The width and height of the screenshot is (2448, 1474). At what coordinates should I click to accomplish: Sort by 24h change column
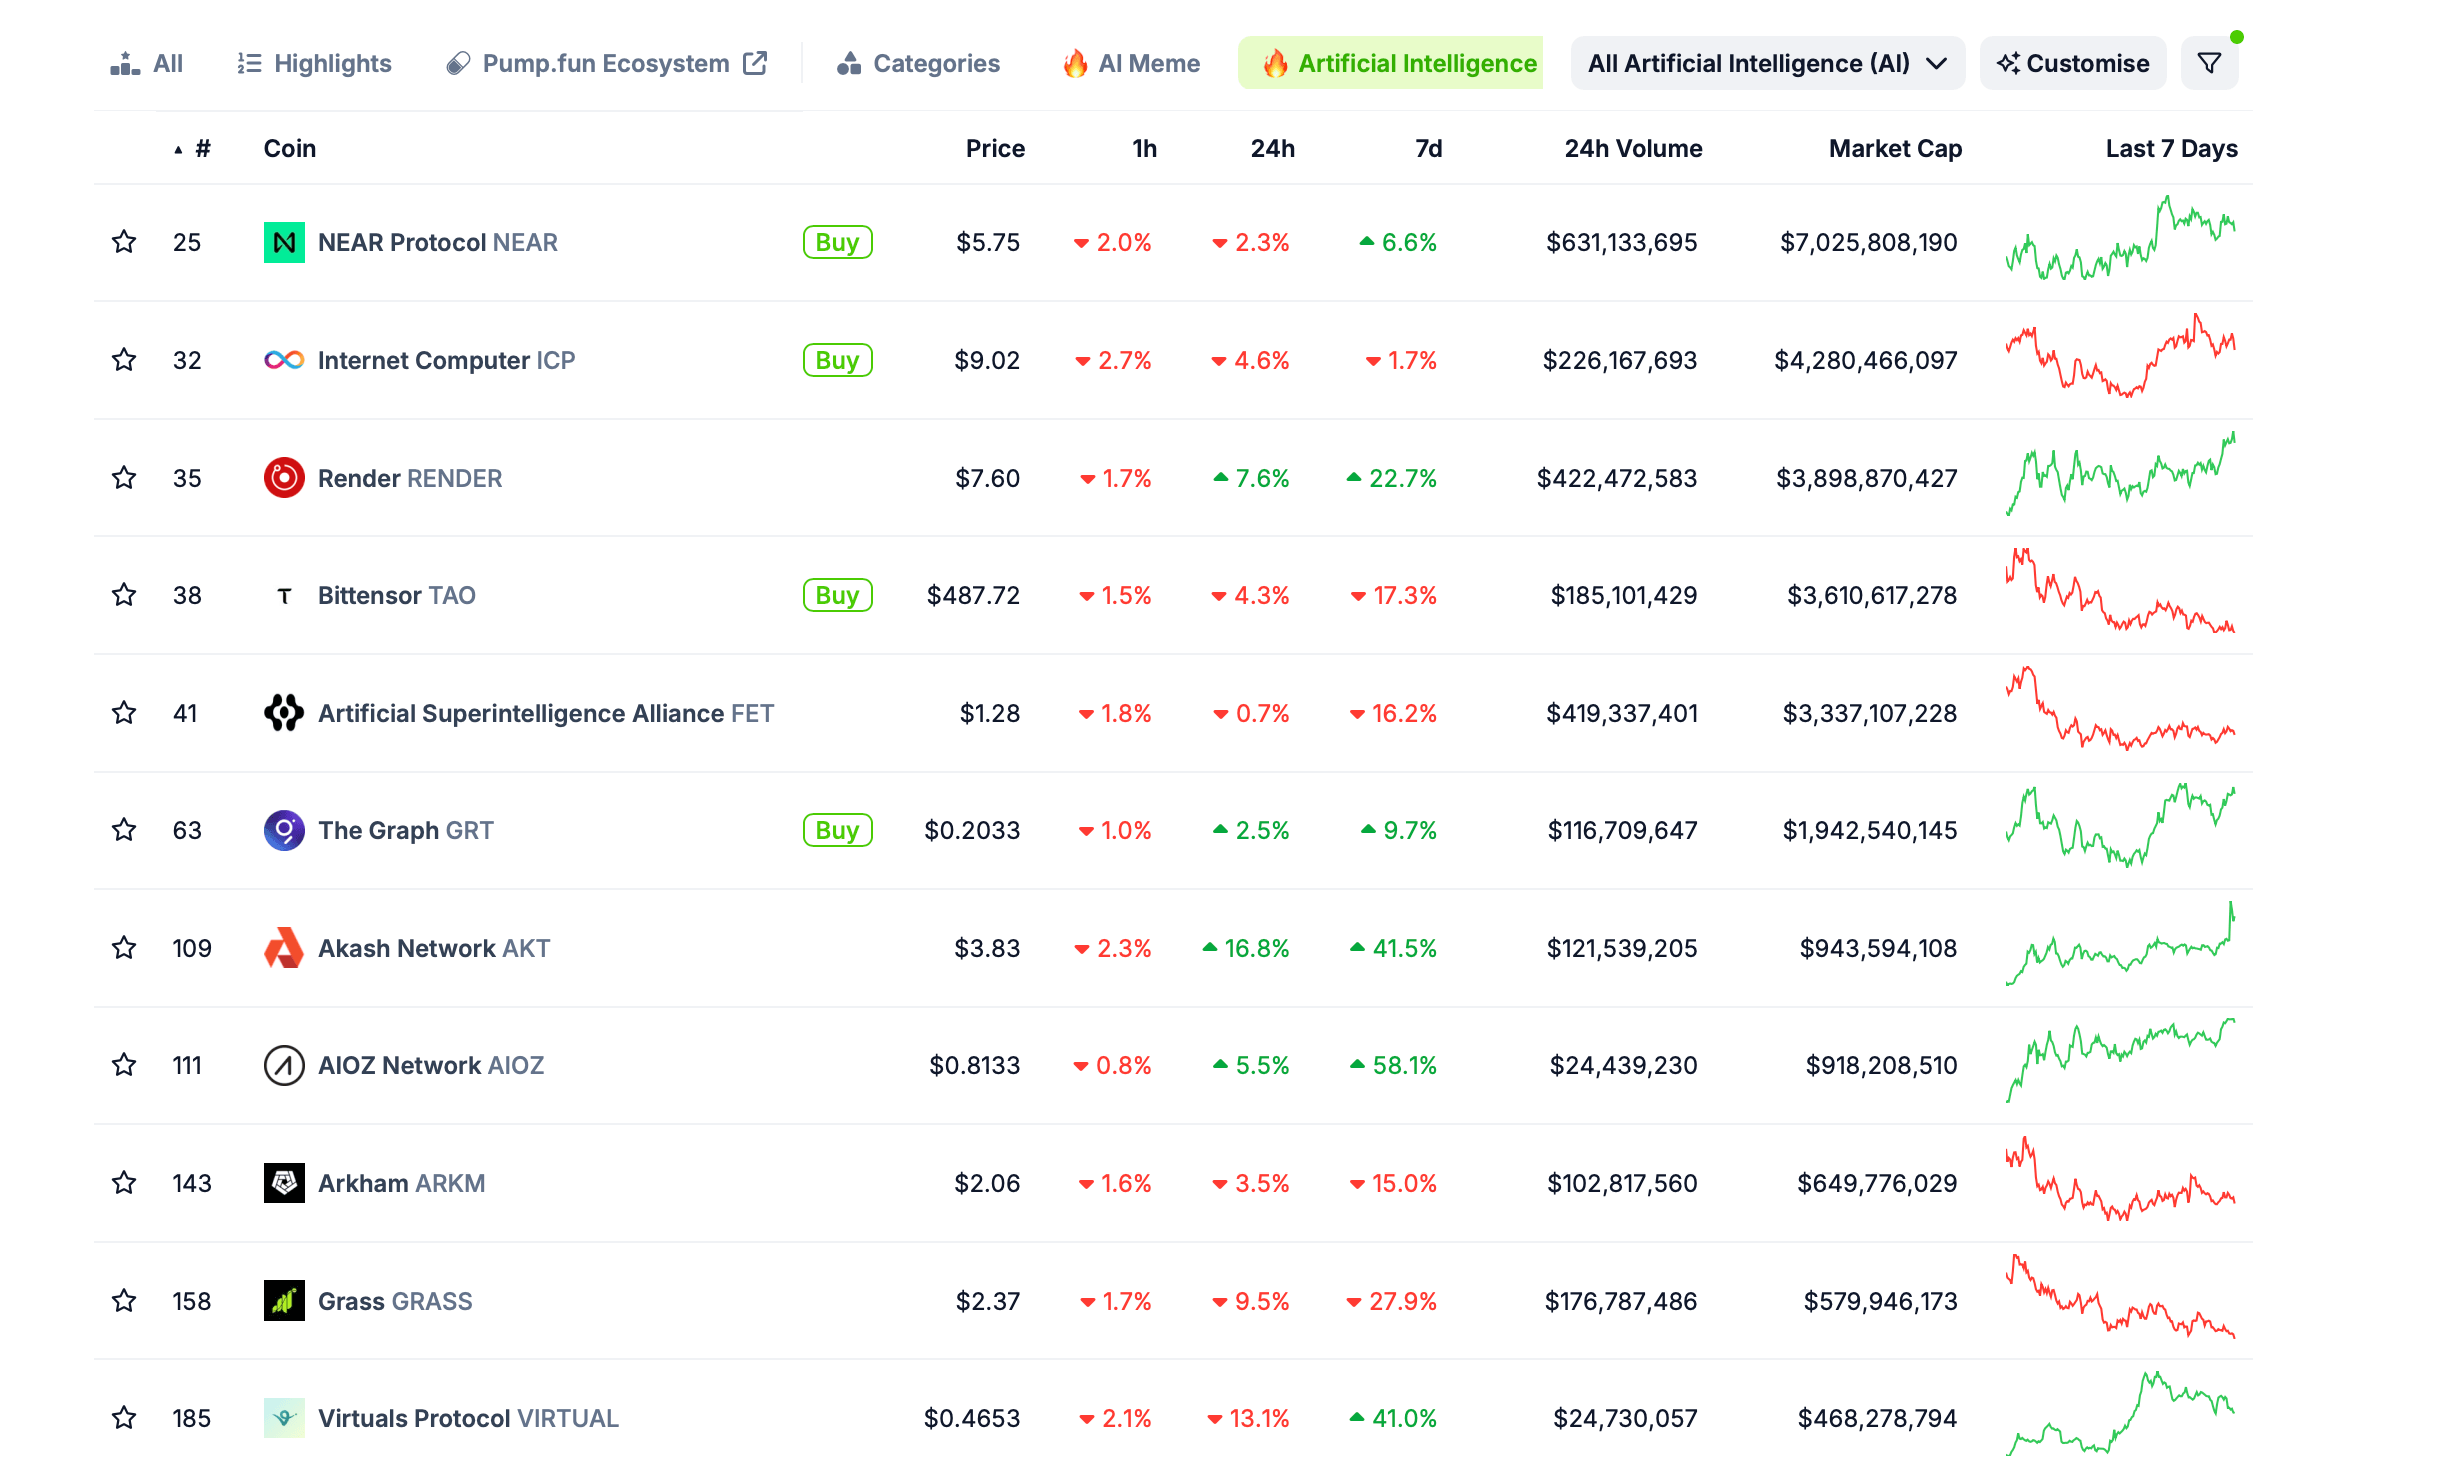click(x=1272, y=149)
